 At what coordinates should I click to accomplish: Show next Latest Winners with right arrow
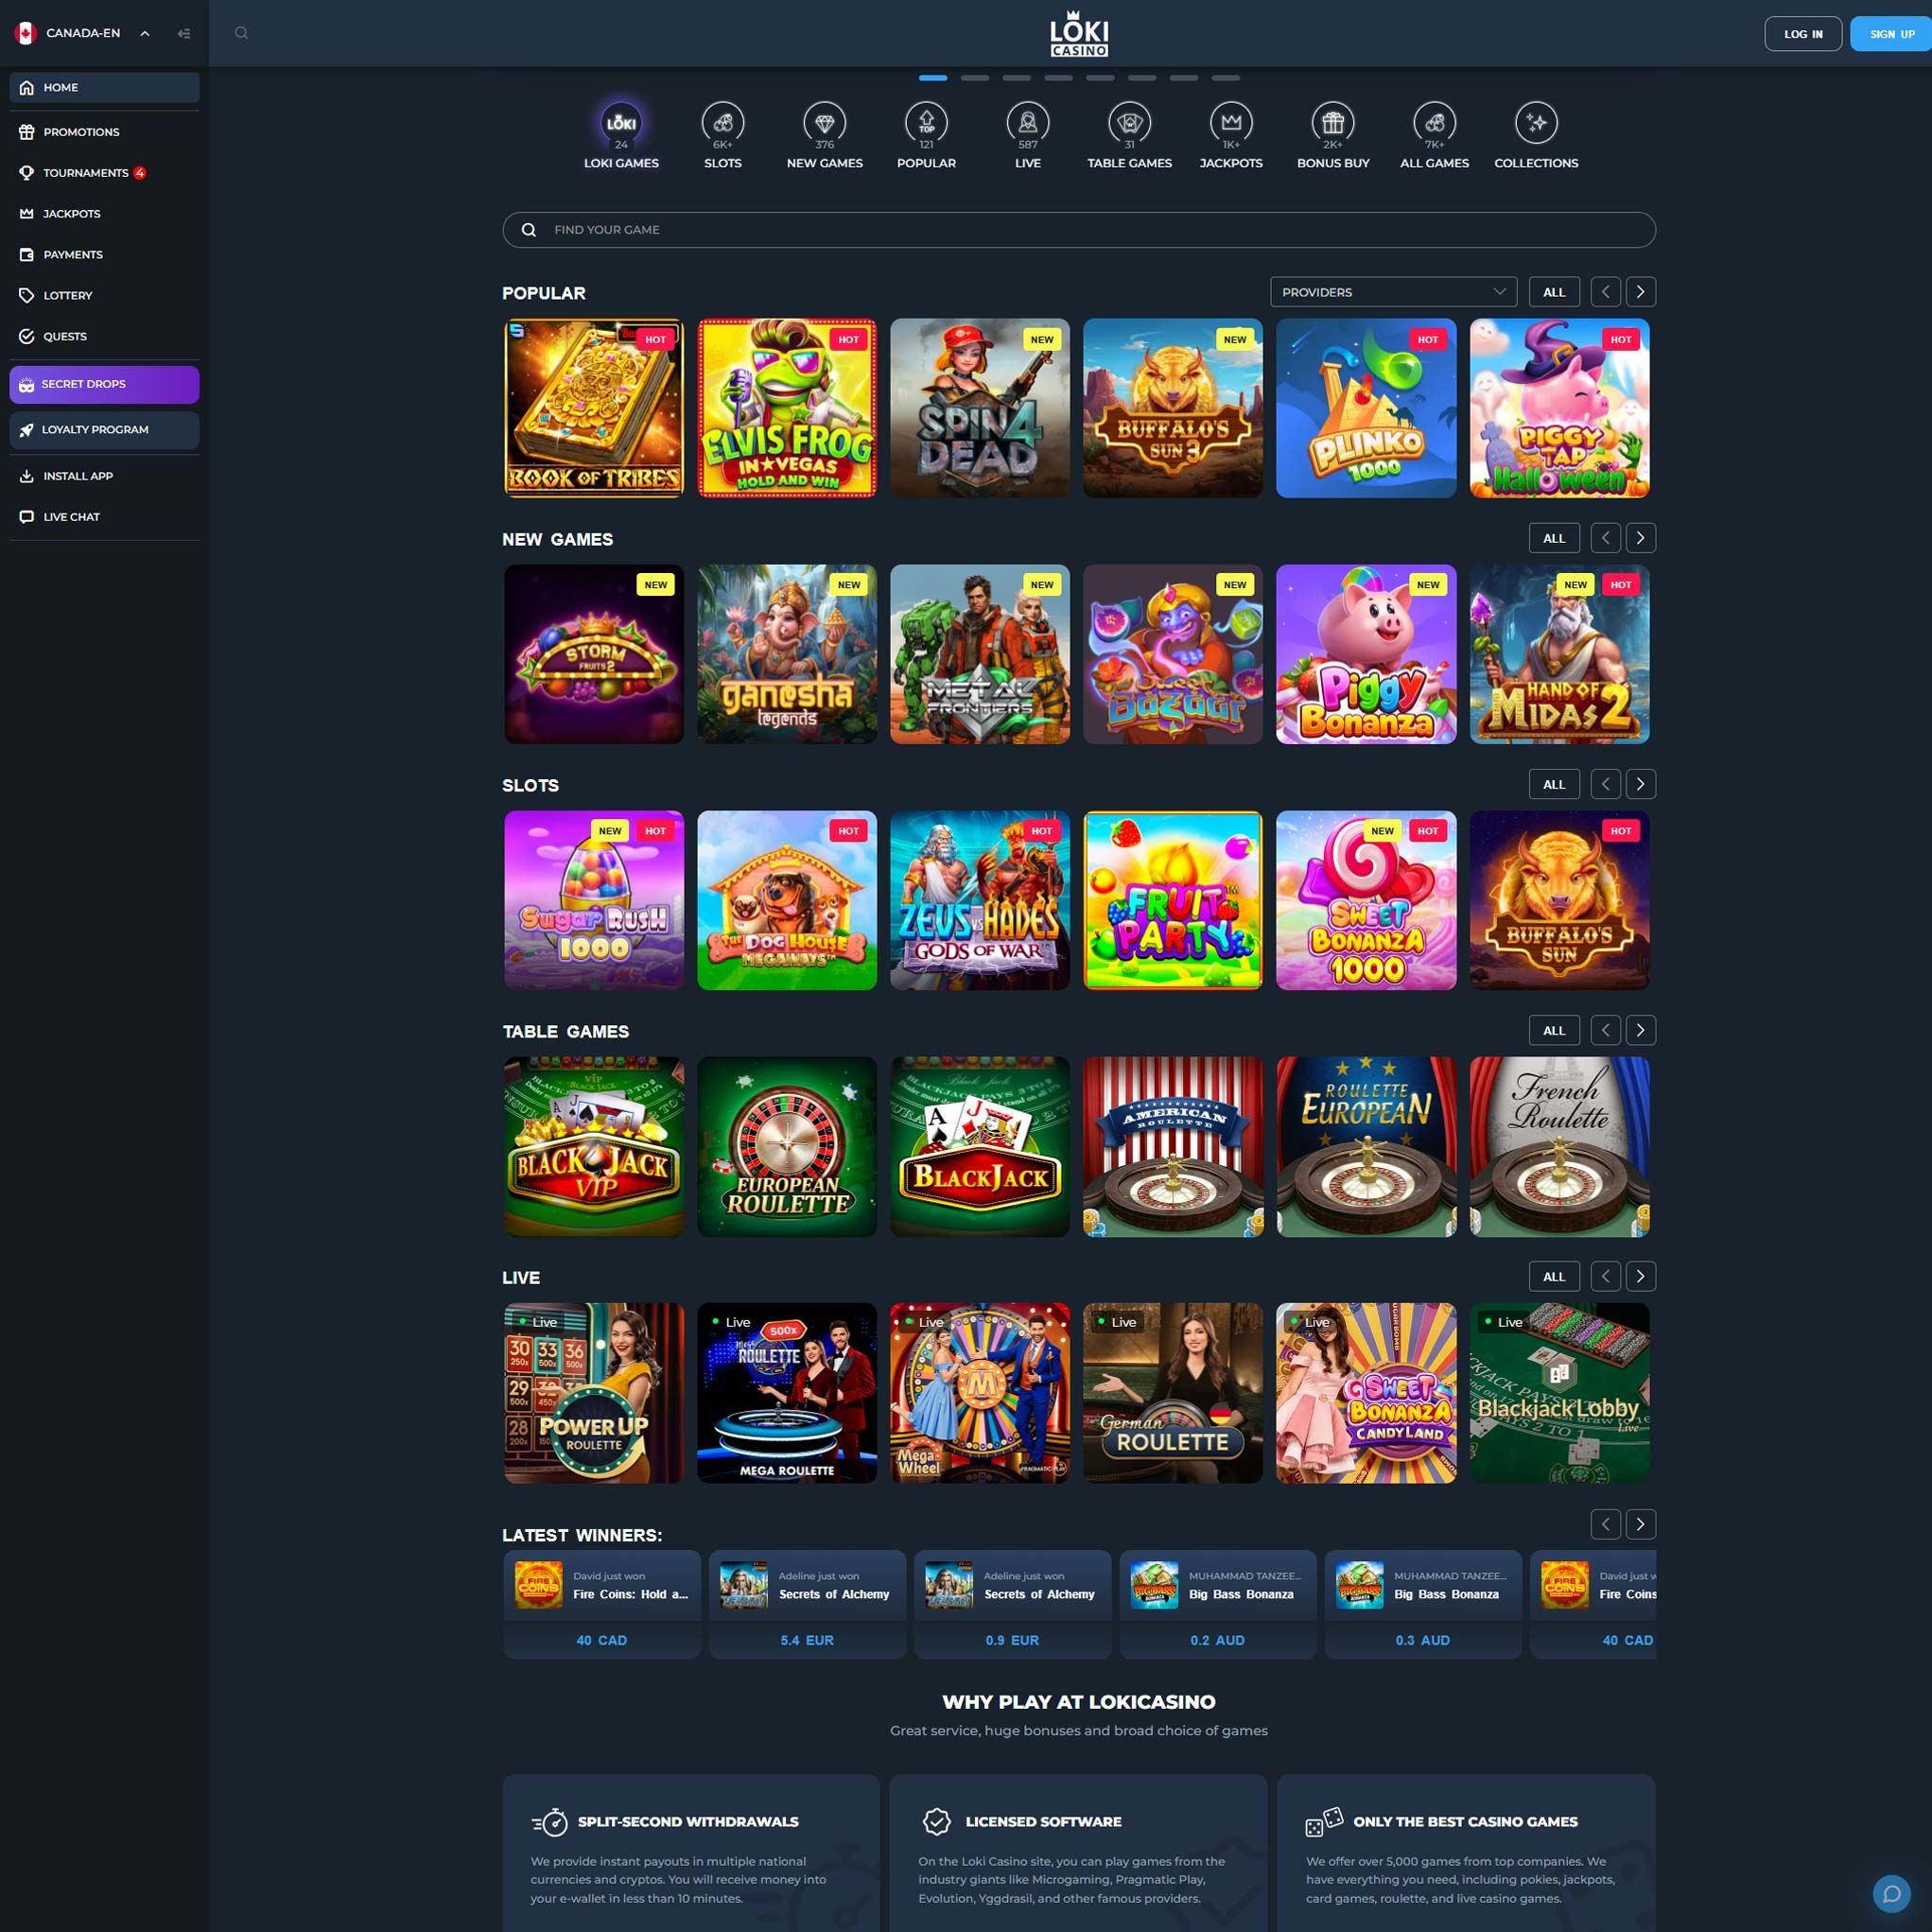(1640, 1524)
